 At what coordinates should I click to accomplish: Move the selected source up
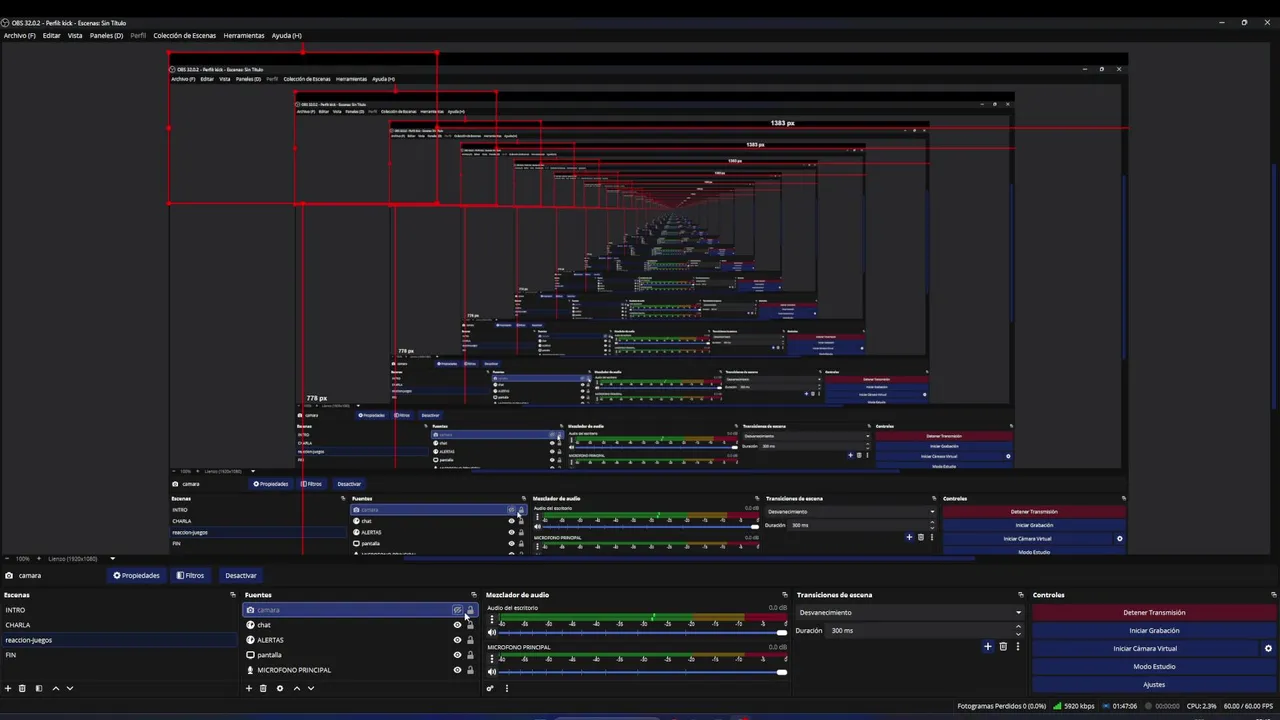coord(297,688)
